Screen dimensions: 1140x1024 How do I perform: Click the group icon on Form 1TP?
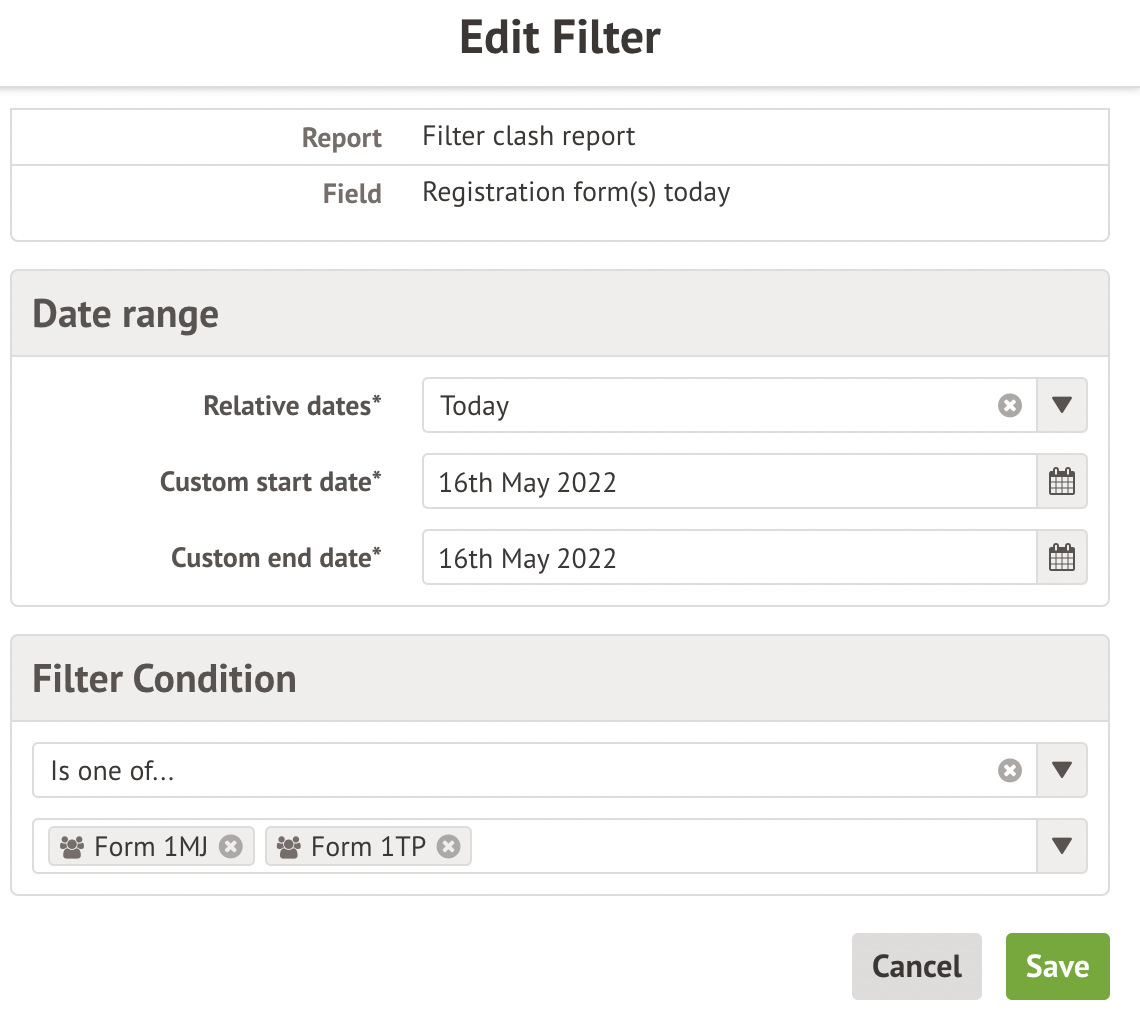(x=289, y=847)
